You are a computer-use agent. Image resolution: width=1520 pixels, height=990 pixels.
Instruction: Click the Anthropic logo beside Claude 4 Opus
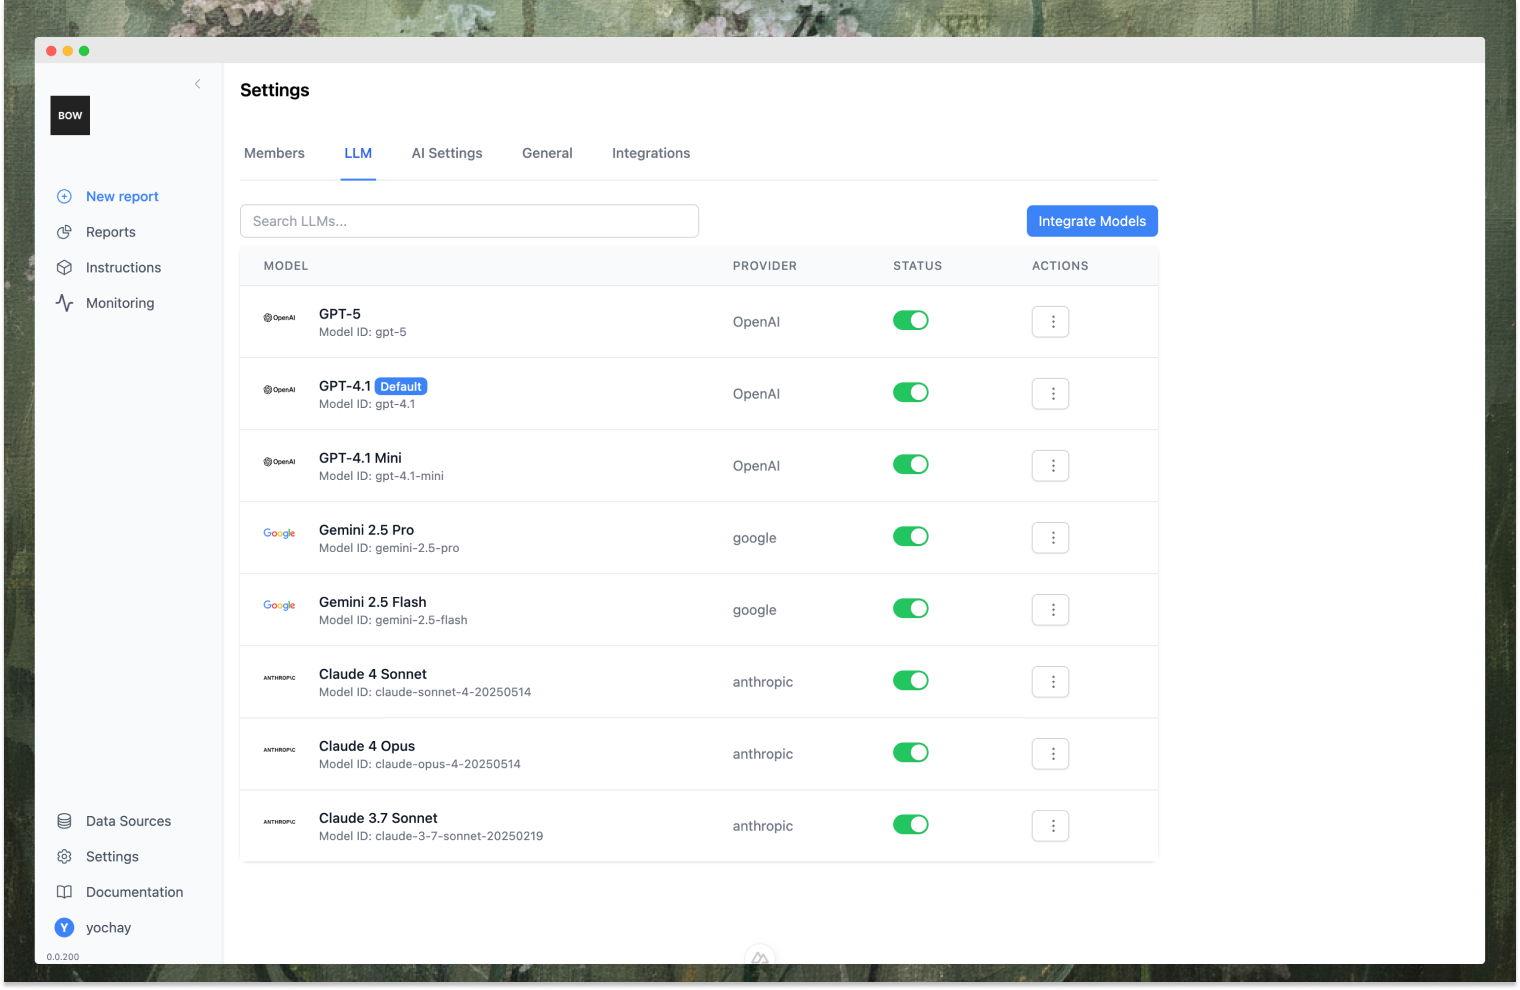coord(279,750)
